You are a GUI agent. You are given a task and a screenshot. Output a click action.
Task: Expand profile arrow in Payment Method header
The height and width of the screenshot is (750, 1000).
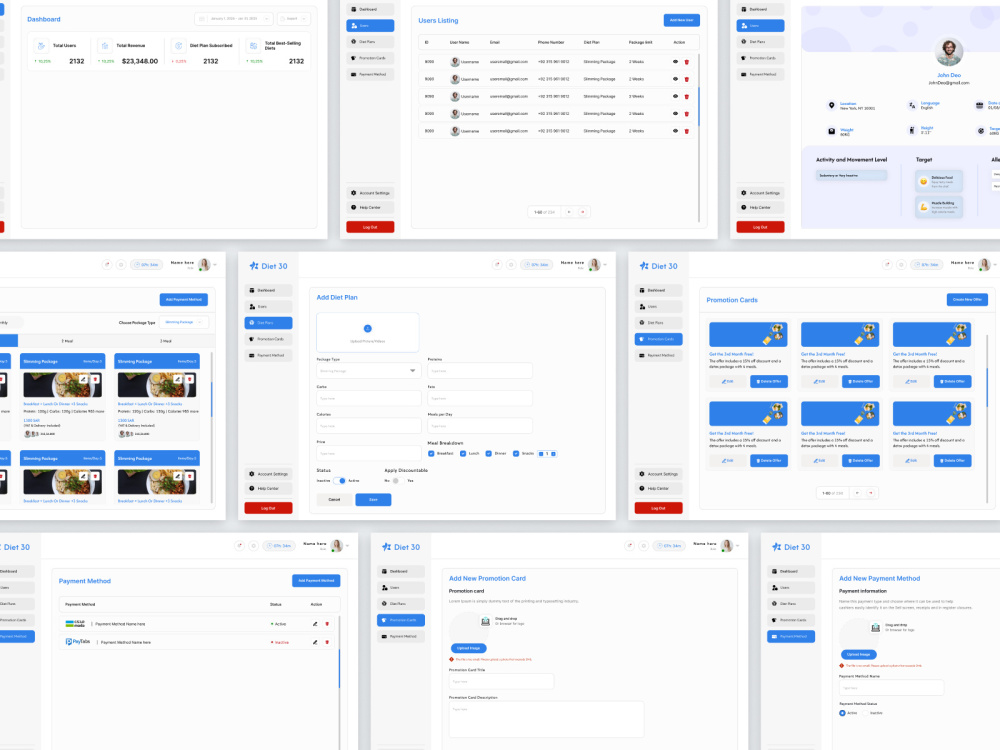[350, 546]
